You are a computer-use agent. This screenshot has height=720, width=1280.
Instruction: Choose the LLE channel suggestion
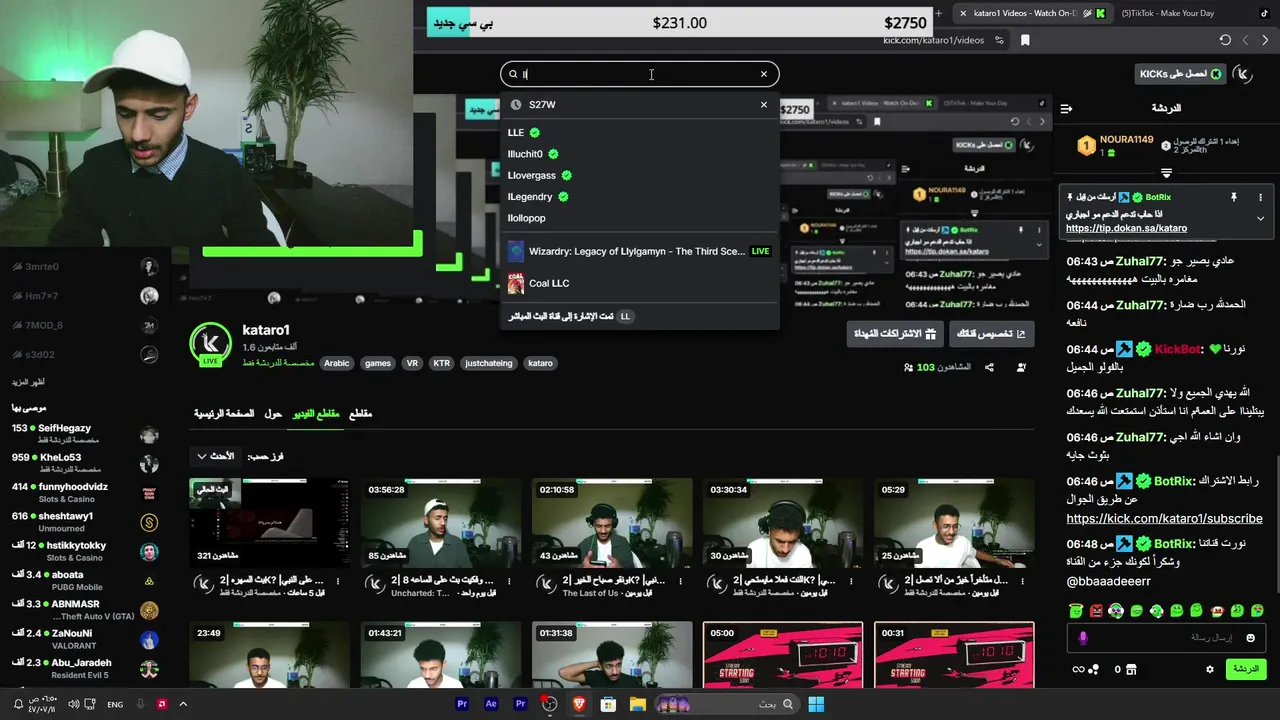coord(640,132)
